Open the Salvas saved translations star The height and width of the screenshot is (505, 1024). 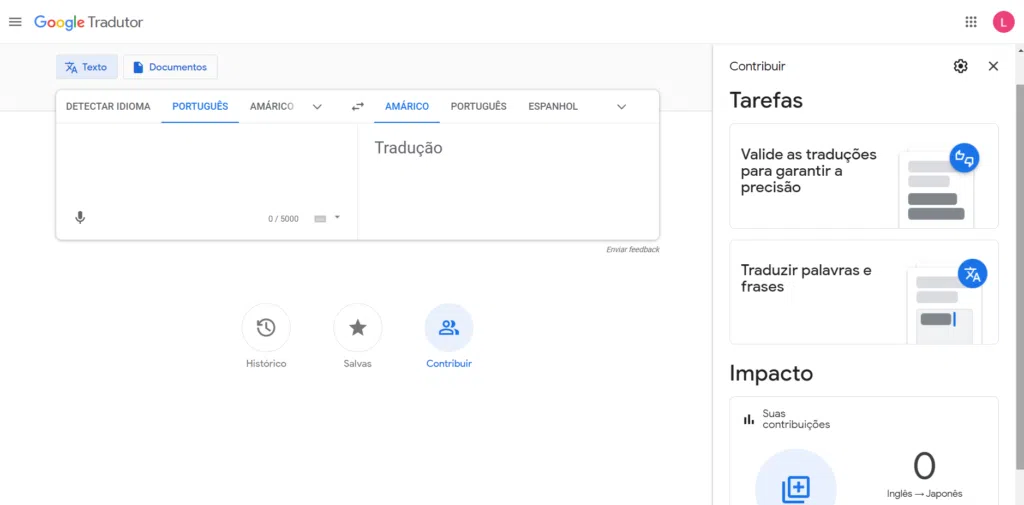[x=357, y=328]
